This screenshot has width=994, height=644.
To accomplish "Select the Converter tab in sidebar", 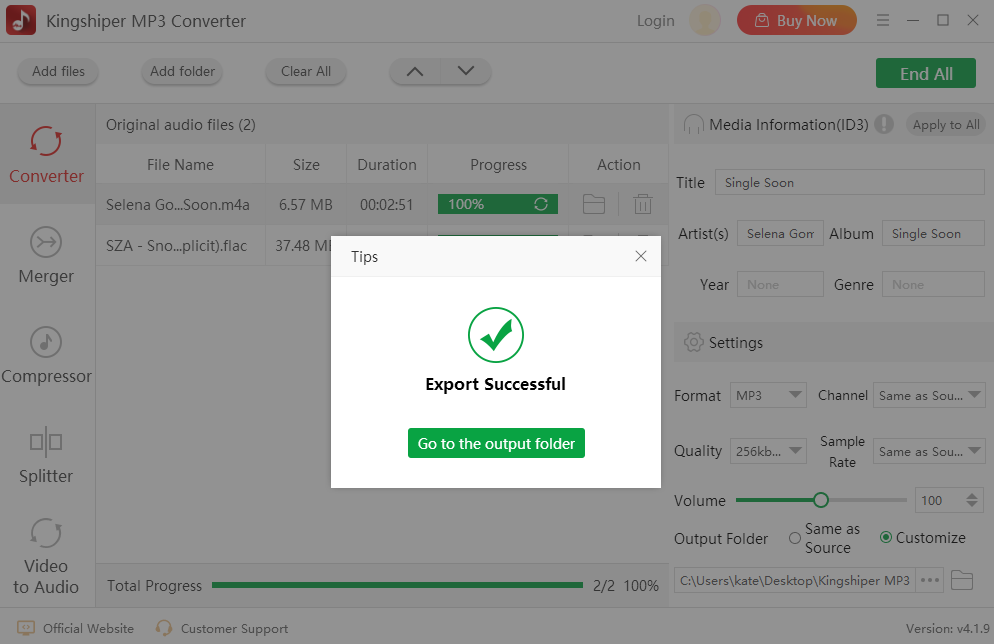I will 46,155.
